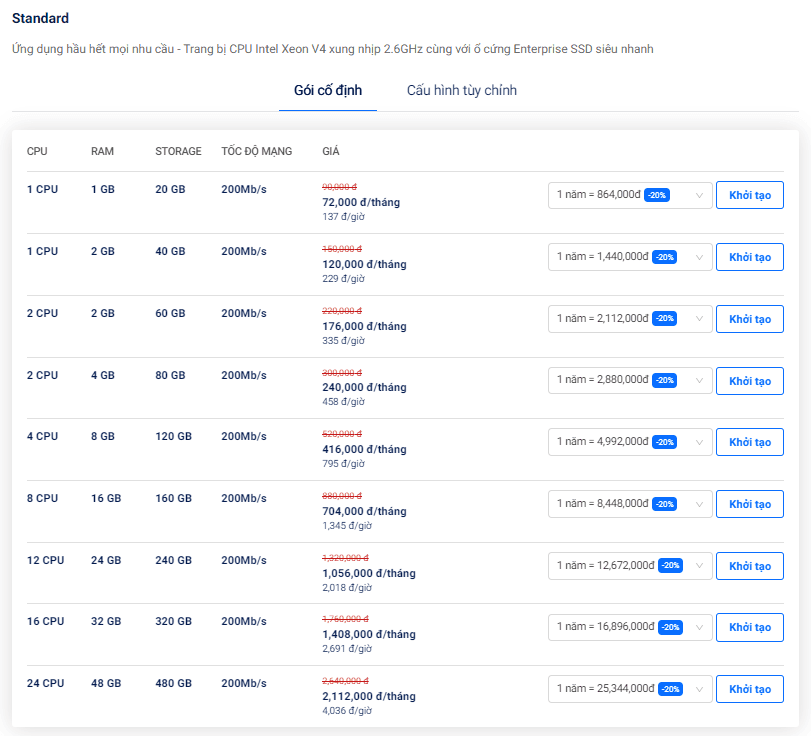This screenshot has width=811, height=736.
Task: Click the 32 GB RAM cell
Action: [x=106, y=621]
